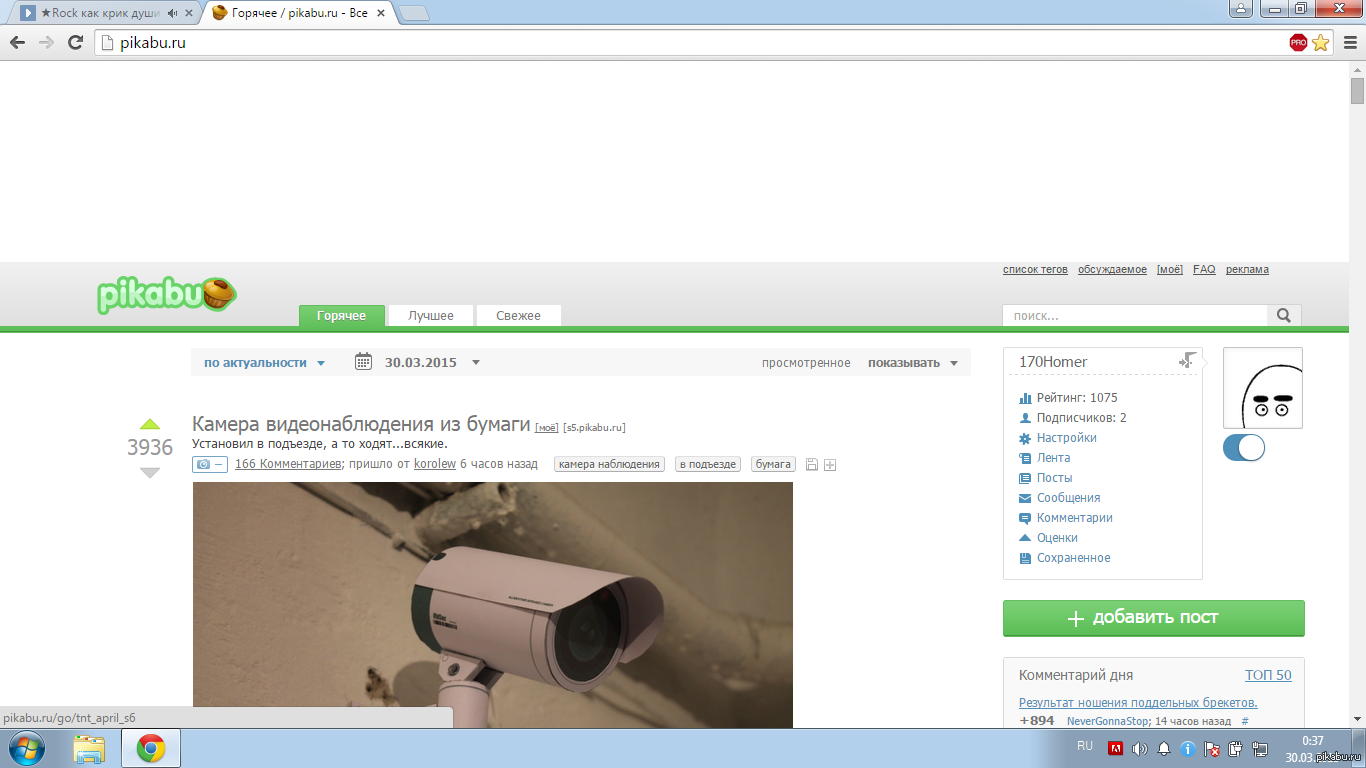Open Action Center flag tray icon

click(x=1212, y=748)
